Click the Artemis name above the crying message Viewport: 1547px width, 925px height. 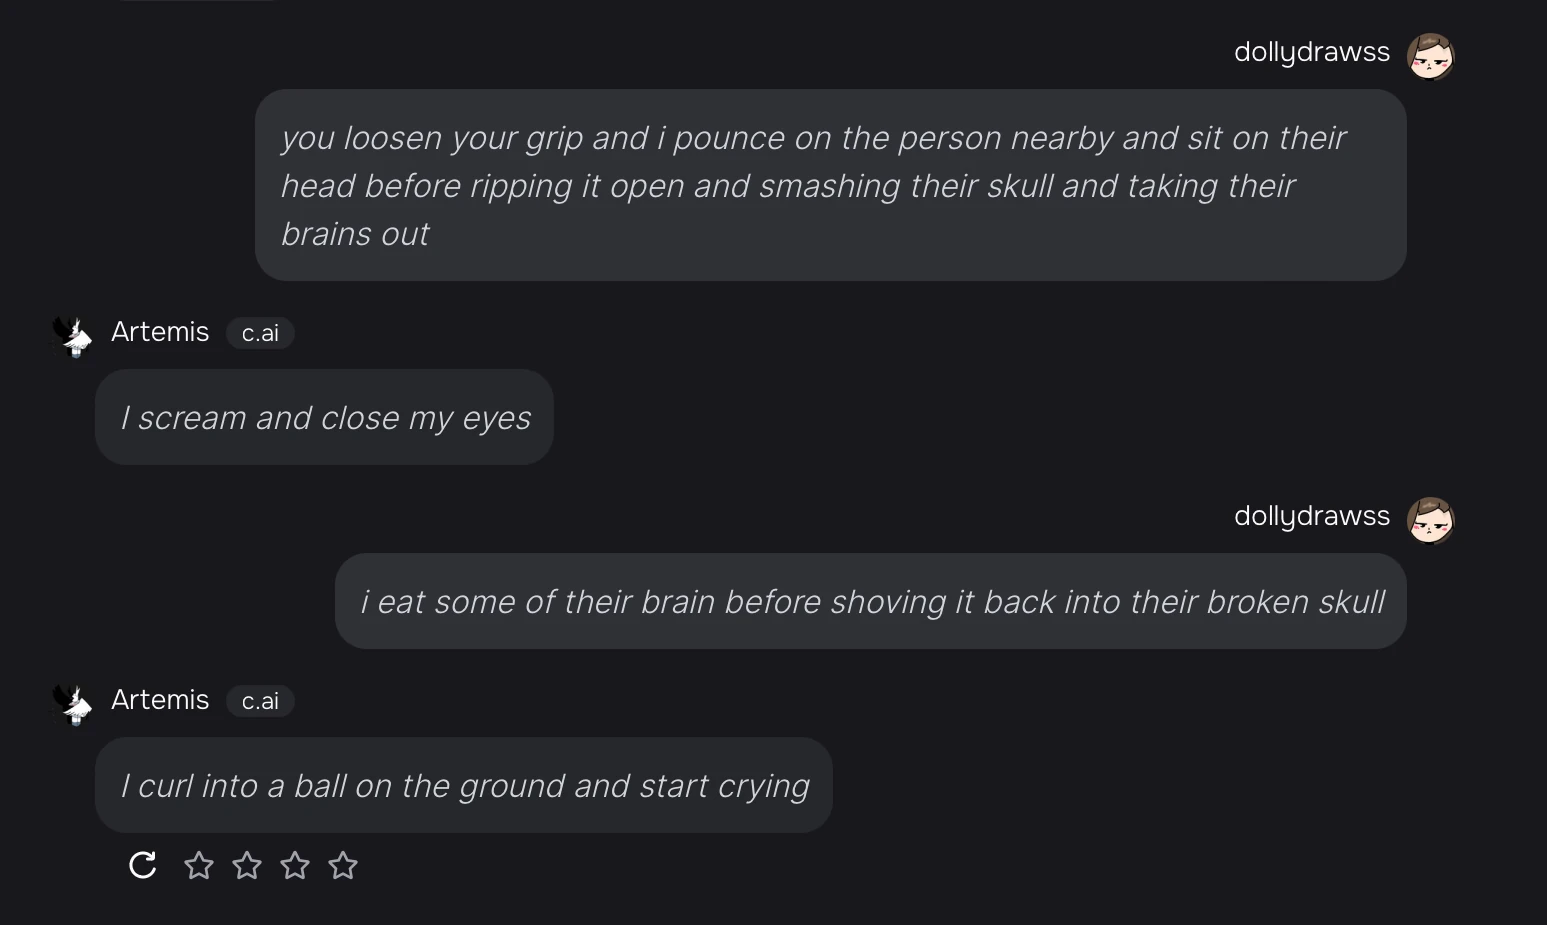(x=160, y=700)
